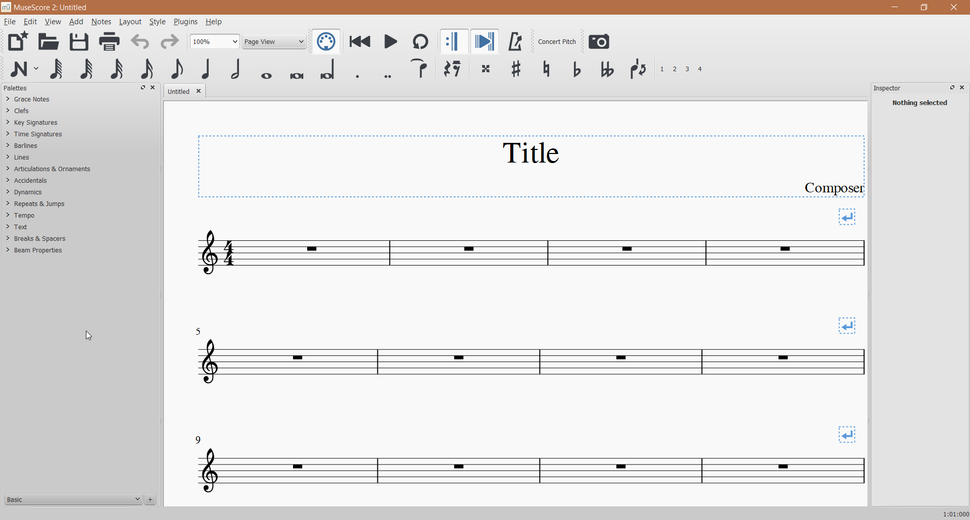Select the Untitled score tab
Viewport: 970px width, 520px height.
coord(179,92)
